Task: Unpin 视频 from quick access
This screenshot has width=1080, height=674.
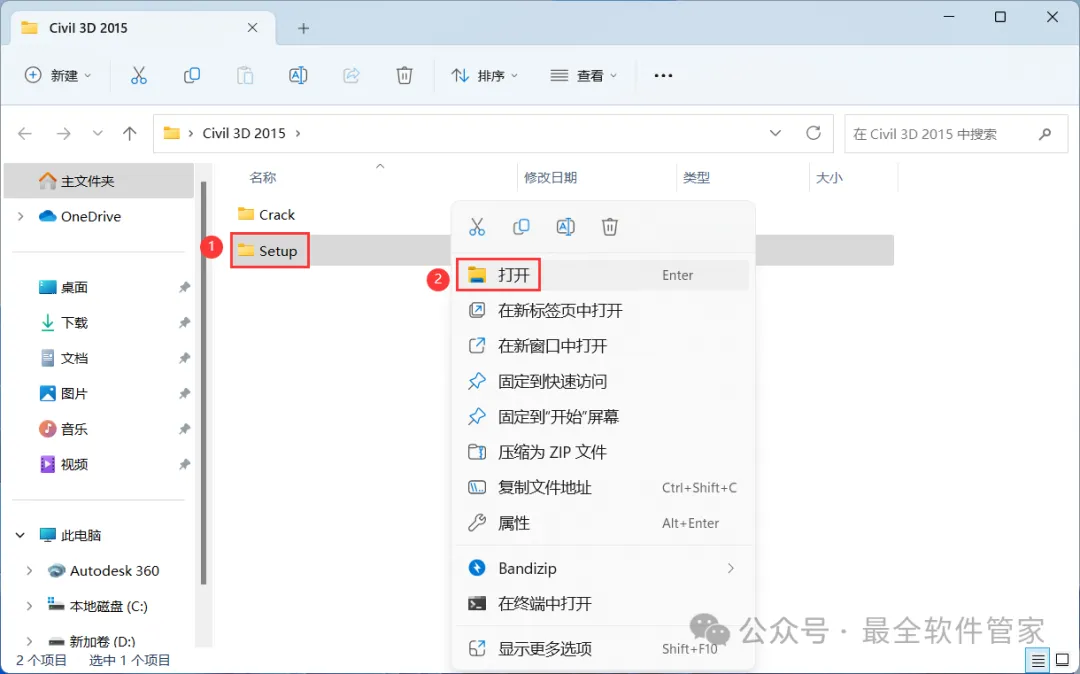Action: [x=184, y=464]
